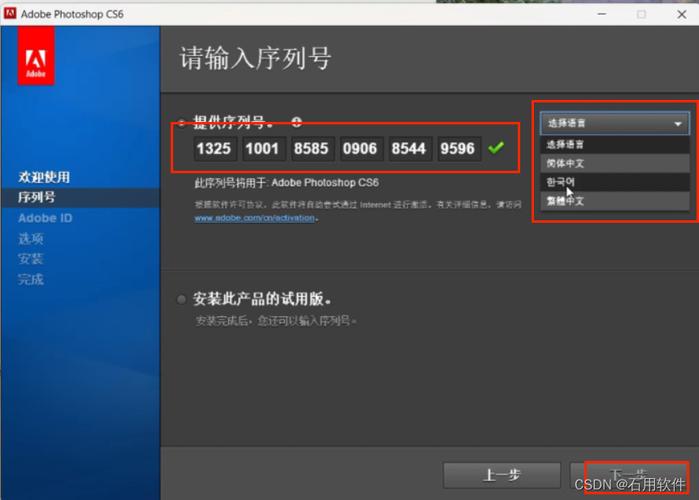Select 安装 step in sidebar
Viewport: 699px width, 500px height.
(31, 259)
